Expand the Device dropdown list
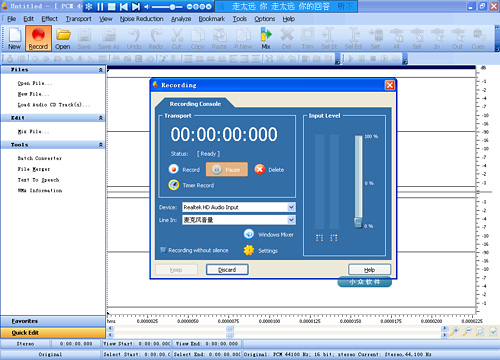Screen dimensions: 500x360 point(291,207)
